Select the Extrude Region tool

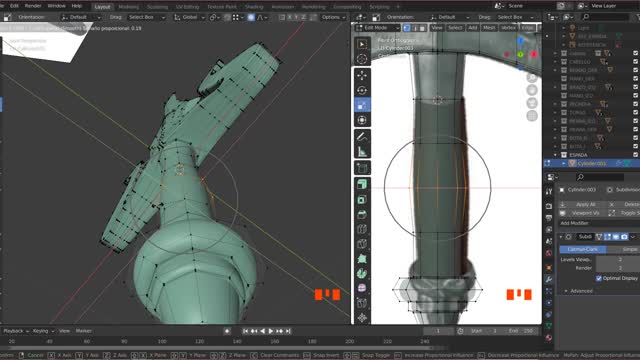(x=362, y=184)
